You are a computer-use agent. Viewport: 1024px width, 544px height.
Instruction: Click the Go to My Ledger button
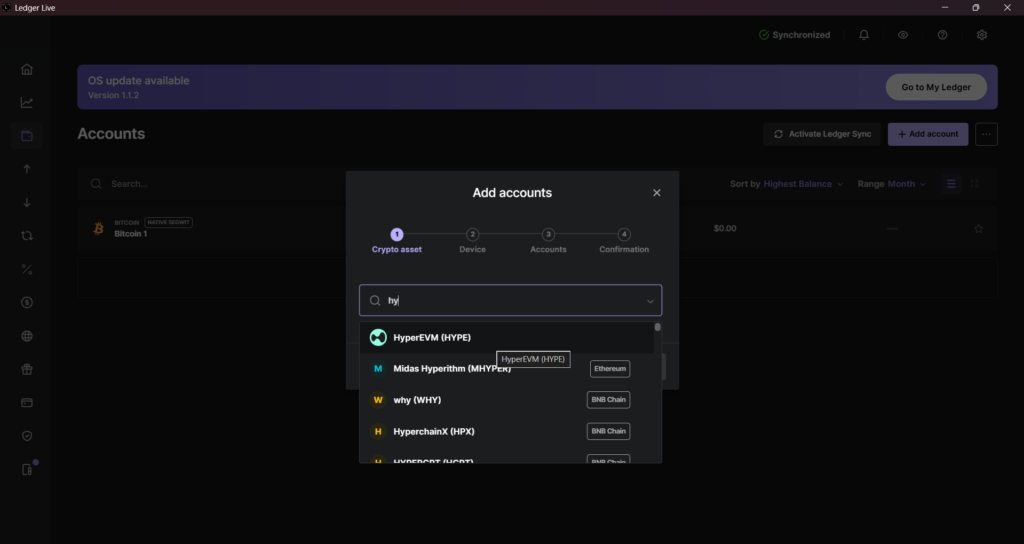[x=936, y=87]
